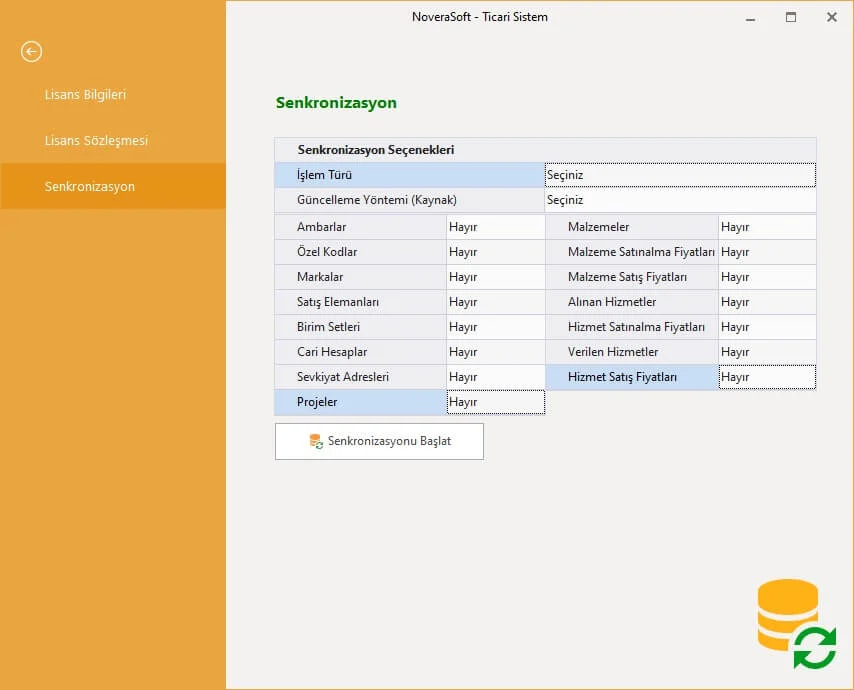854x690 pixels.
Task: Maximize the NoveraSoft window
Action: 791,17
